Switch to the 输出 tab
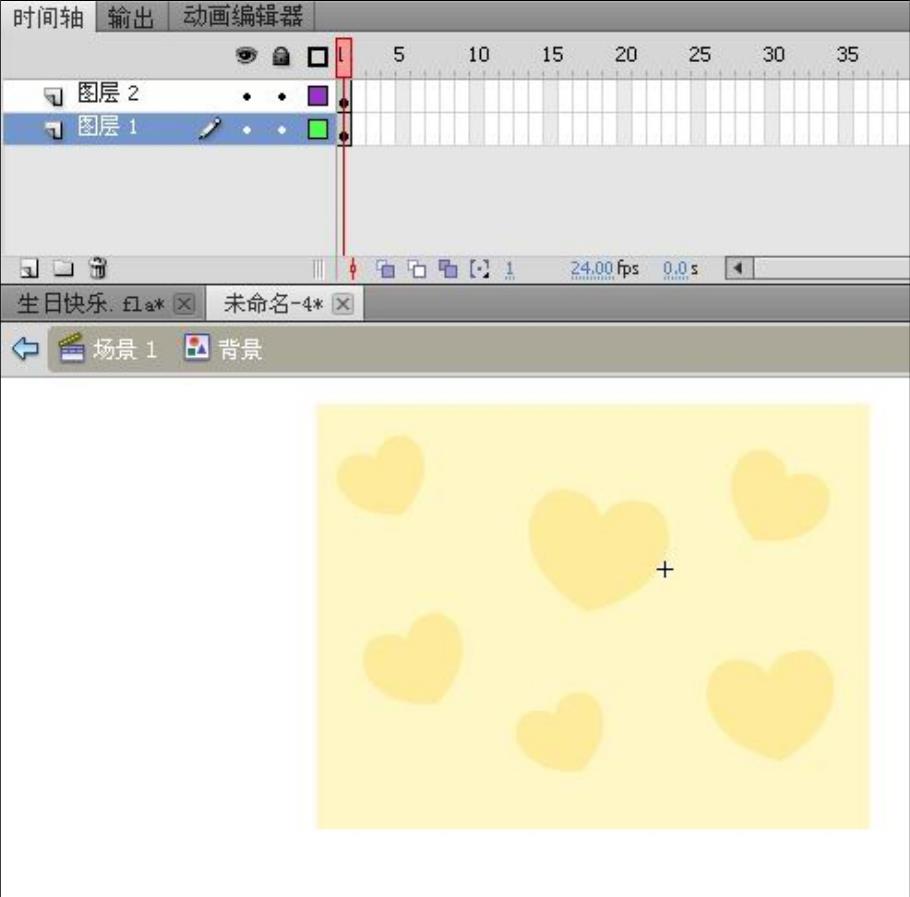Image resolution: width=910 pixels, height=897 pixels. coord(132,16)
